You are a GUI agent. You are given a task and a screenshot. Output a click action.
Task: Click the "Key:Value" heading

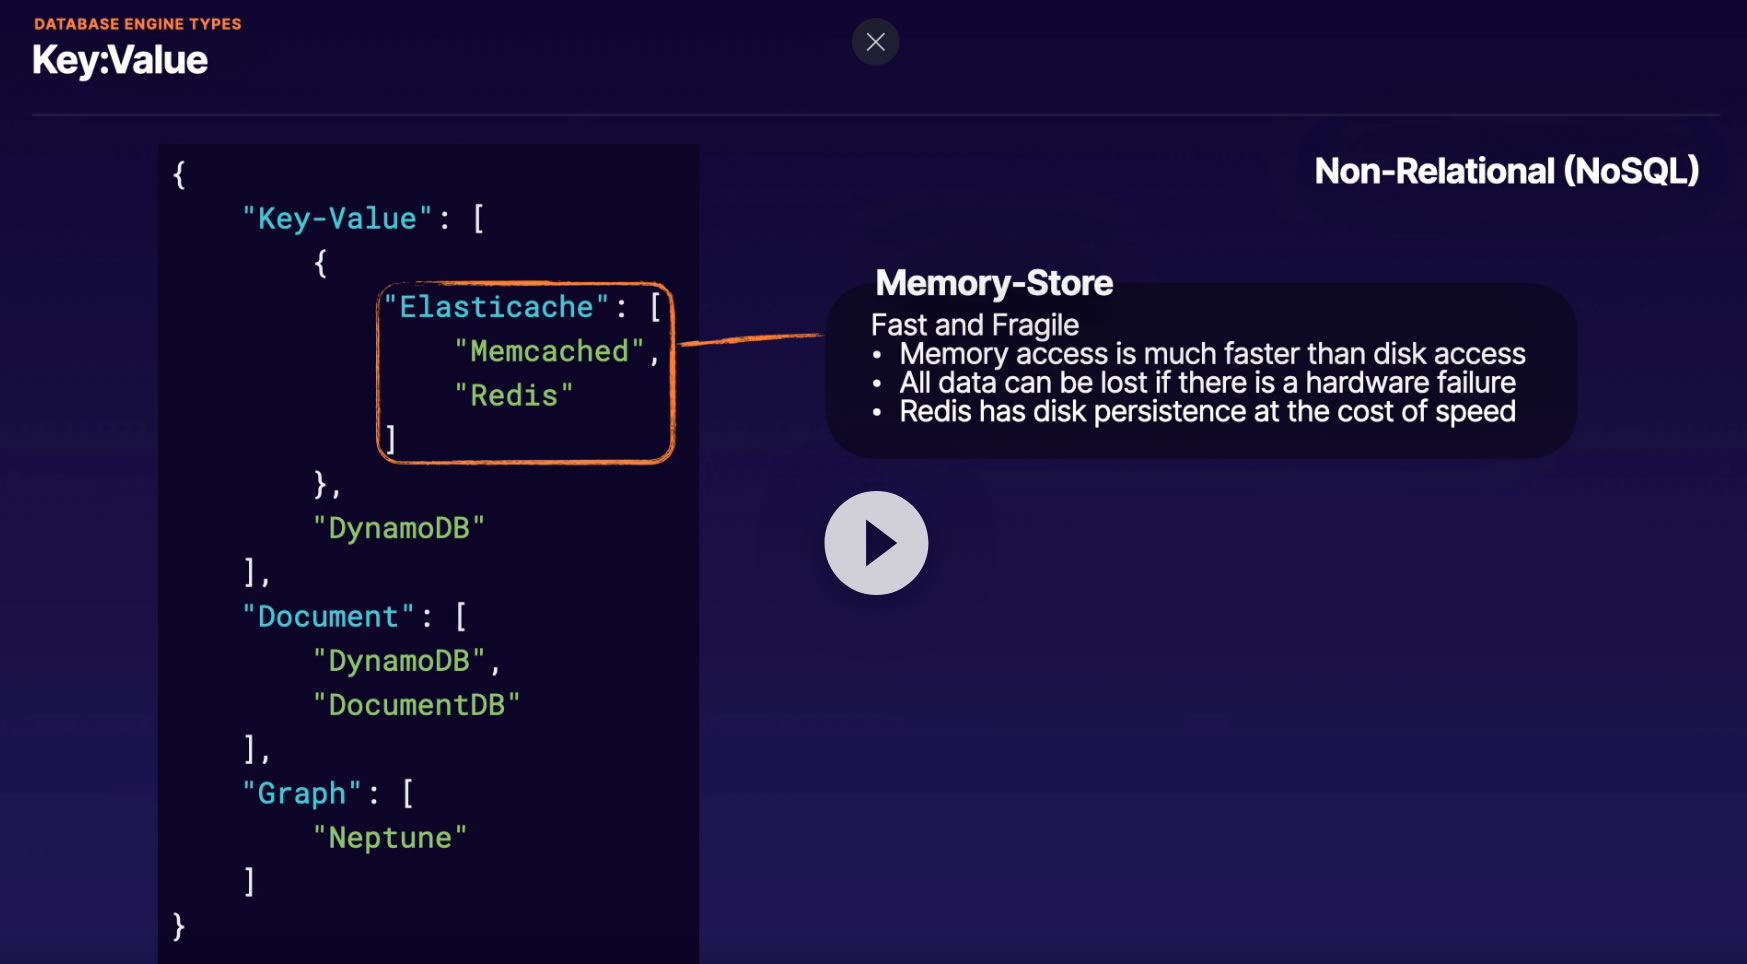(x=120, y=60)
